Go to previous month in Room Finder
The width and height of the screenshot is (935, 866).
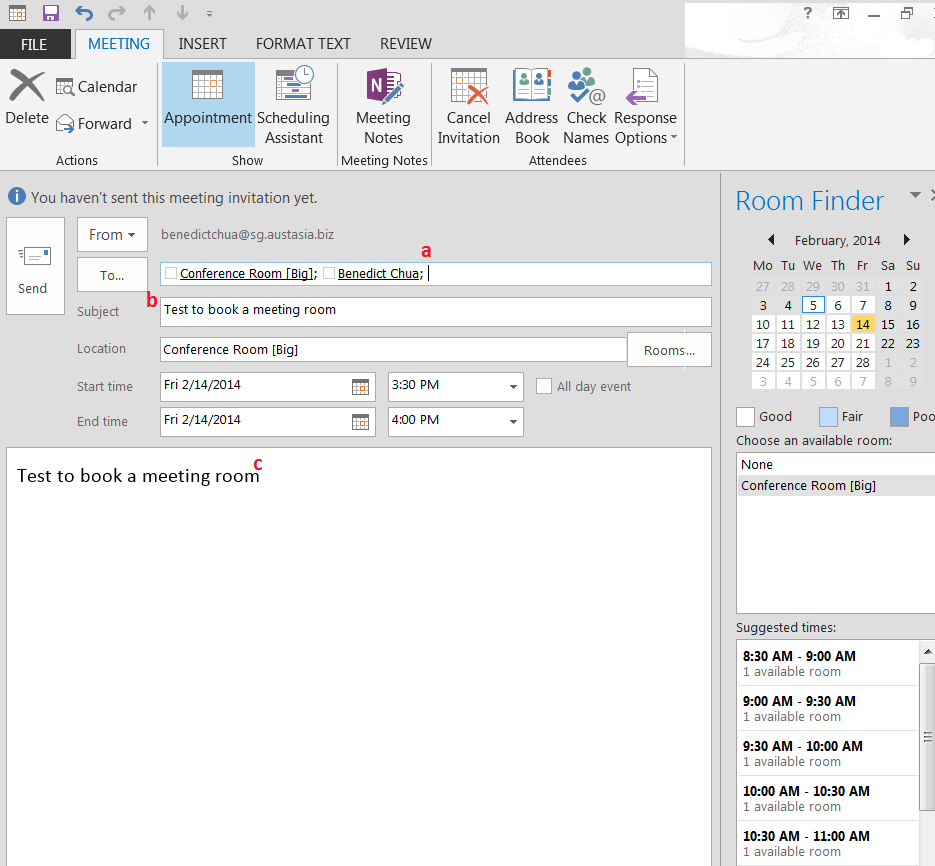[771, 240]
